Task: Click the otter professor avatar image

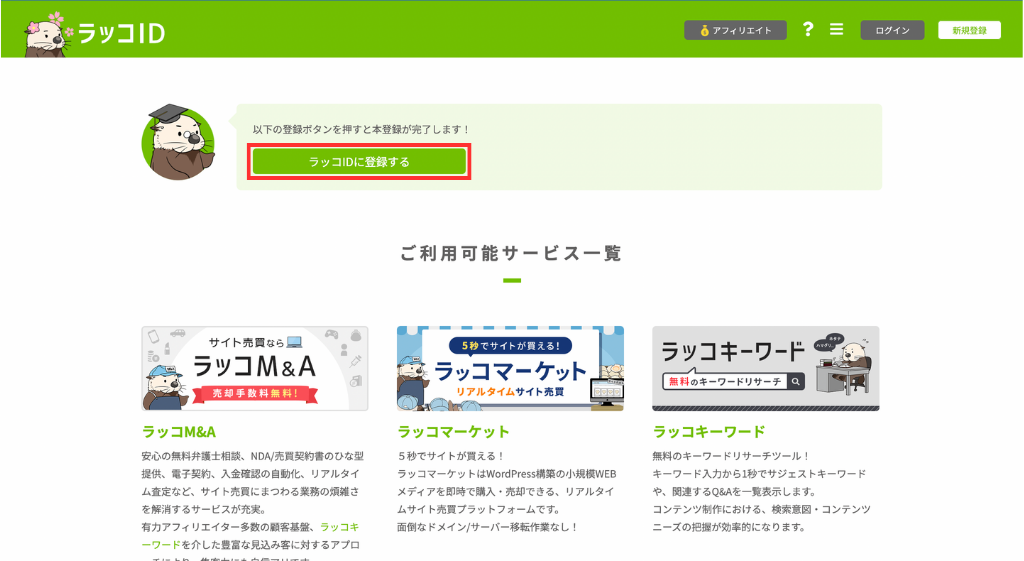Action: (x=178, y=142)
